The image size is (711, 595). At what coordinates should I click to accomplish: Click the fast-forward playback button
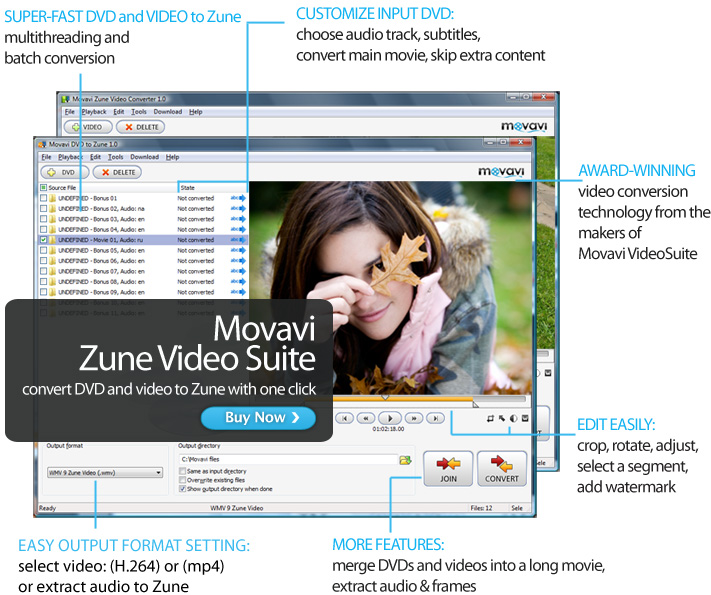pos(414,418)
